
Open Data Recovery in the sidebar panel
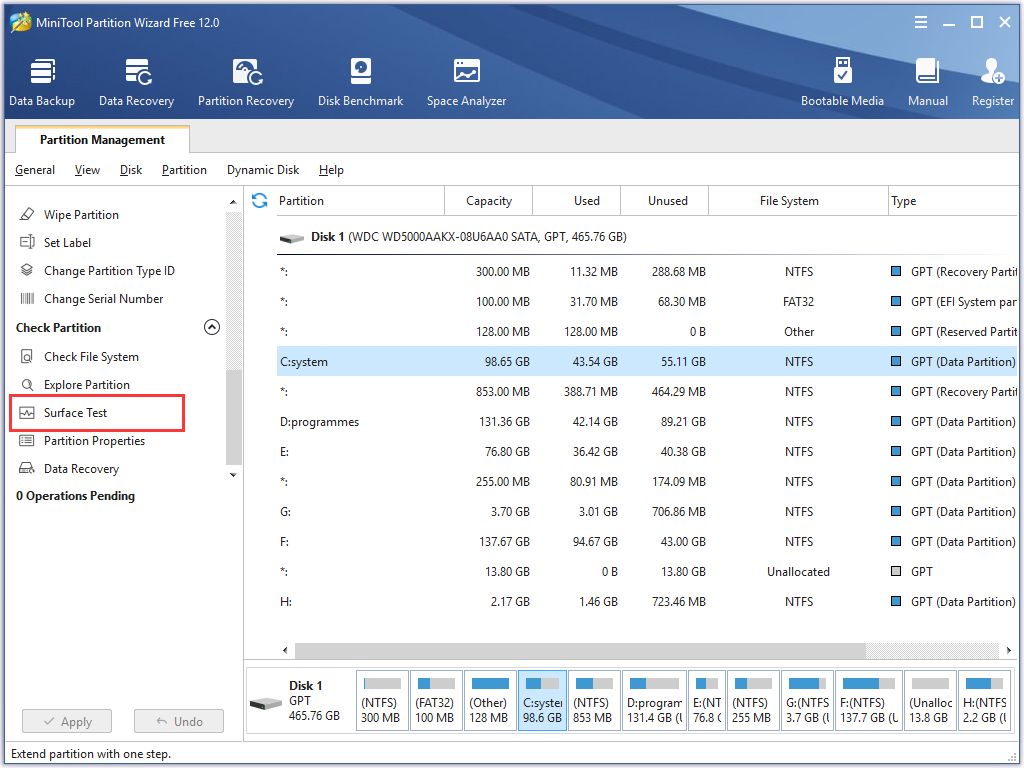[81, 469]
